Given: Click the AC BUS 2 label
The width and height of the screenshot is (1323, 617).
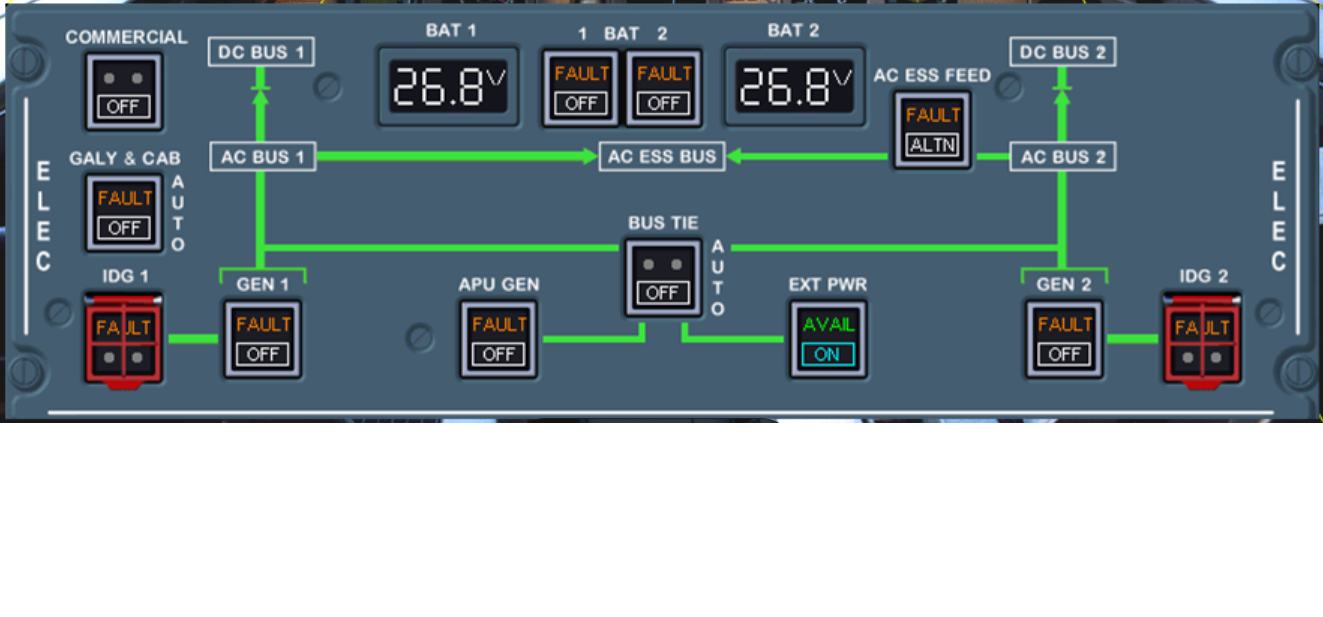Looking at the screenshot, I should tap(1063, 157).
